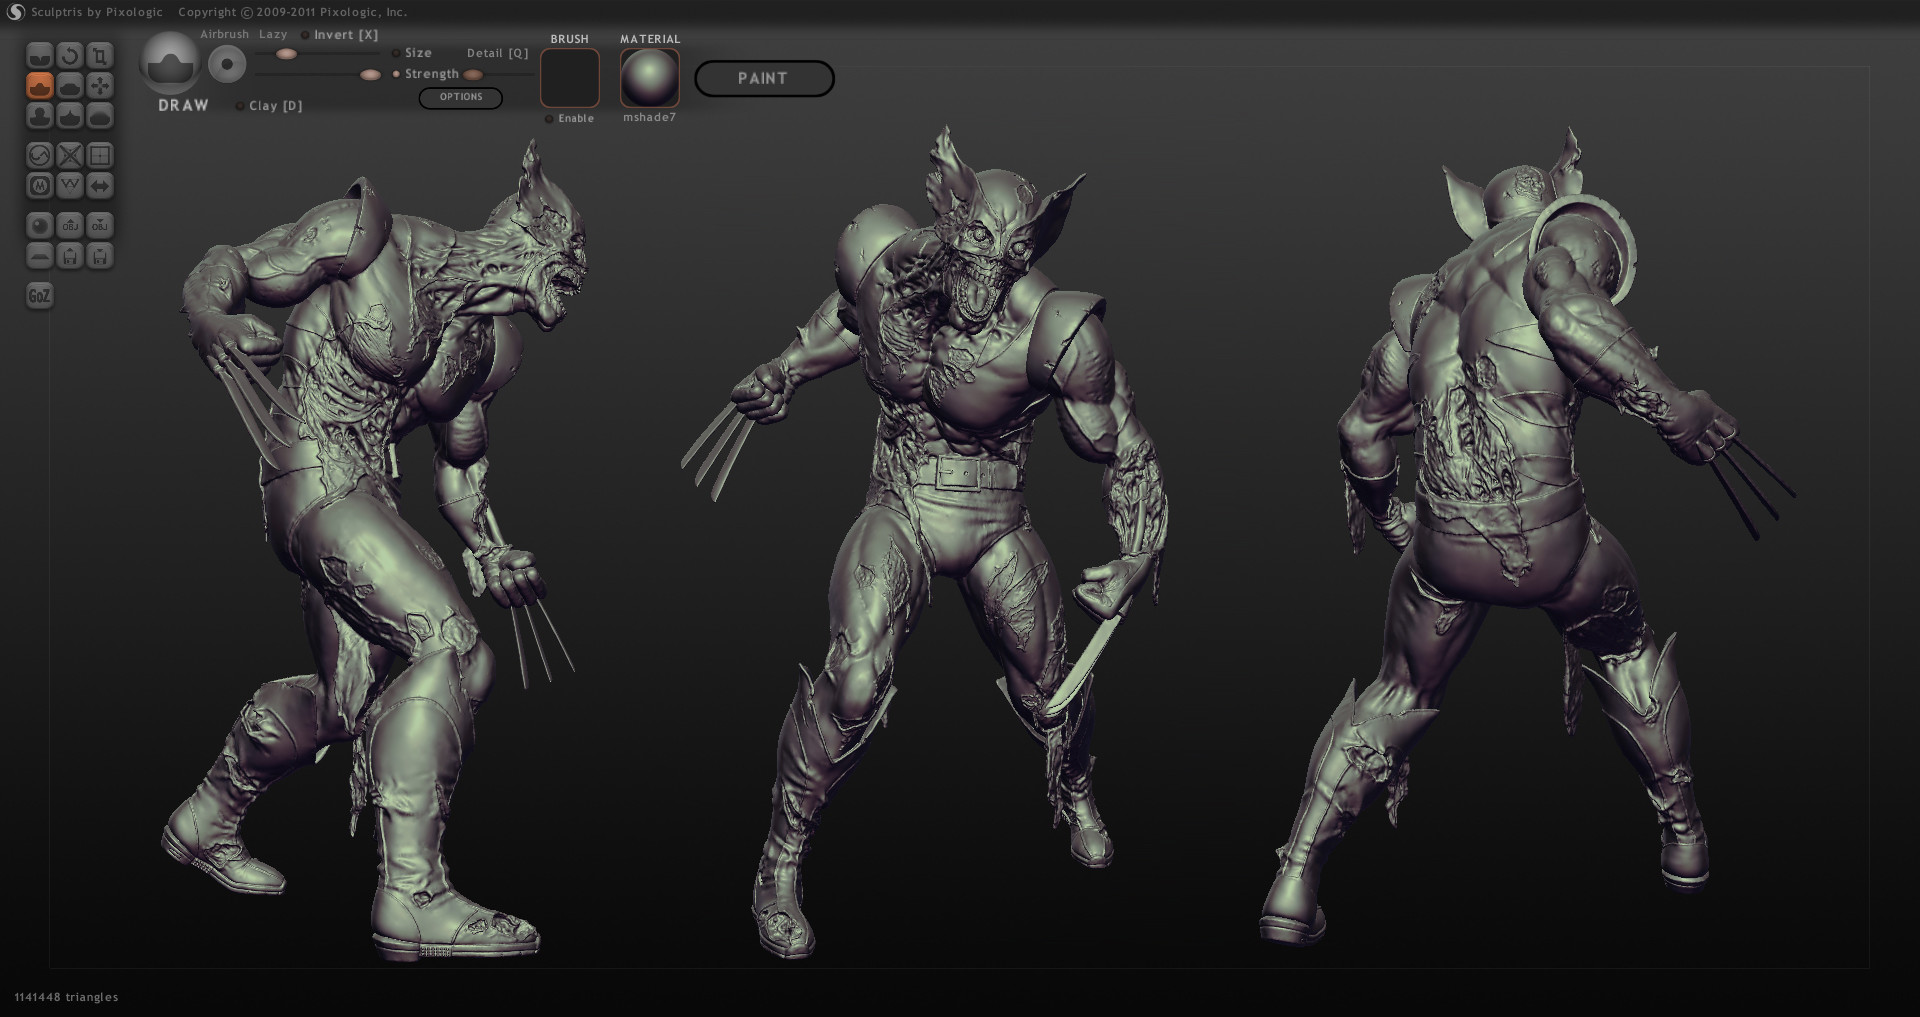Viewport: 1920px width, 1017px height.
Task: Switch to PAINT mode
Action: pyautogui.click(x=763, y=79)
